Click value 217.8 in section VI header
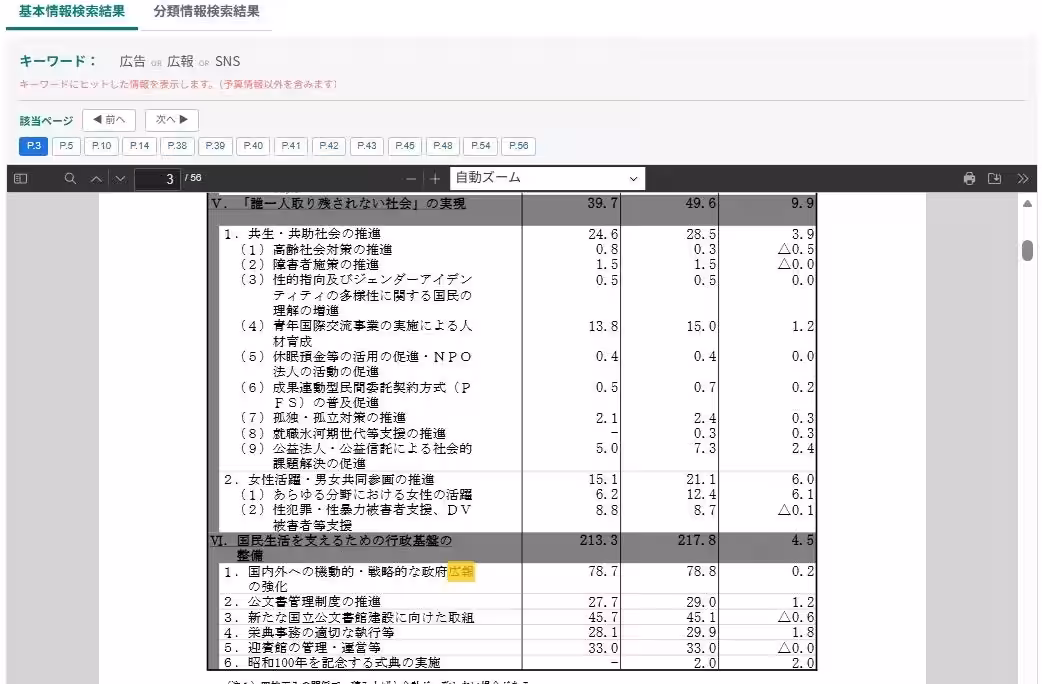The width and height of the screenshot is (1042, 684). coord(696,540)
